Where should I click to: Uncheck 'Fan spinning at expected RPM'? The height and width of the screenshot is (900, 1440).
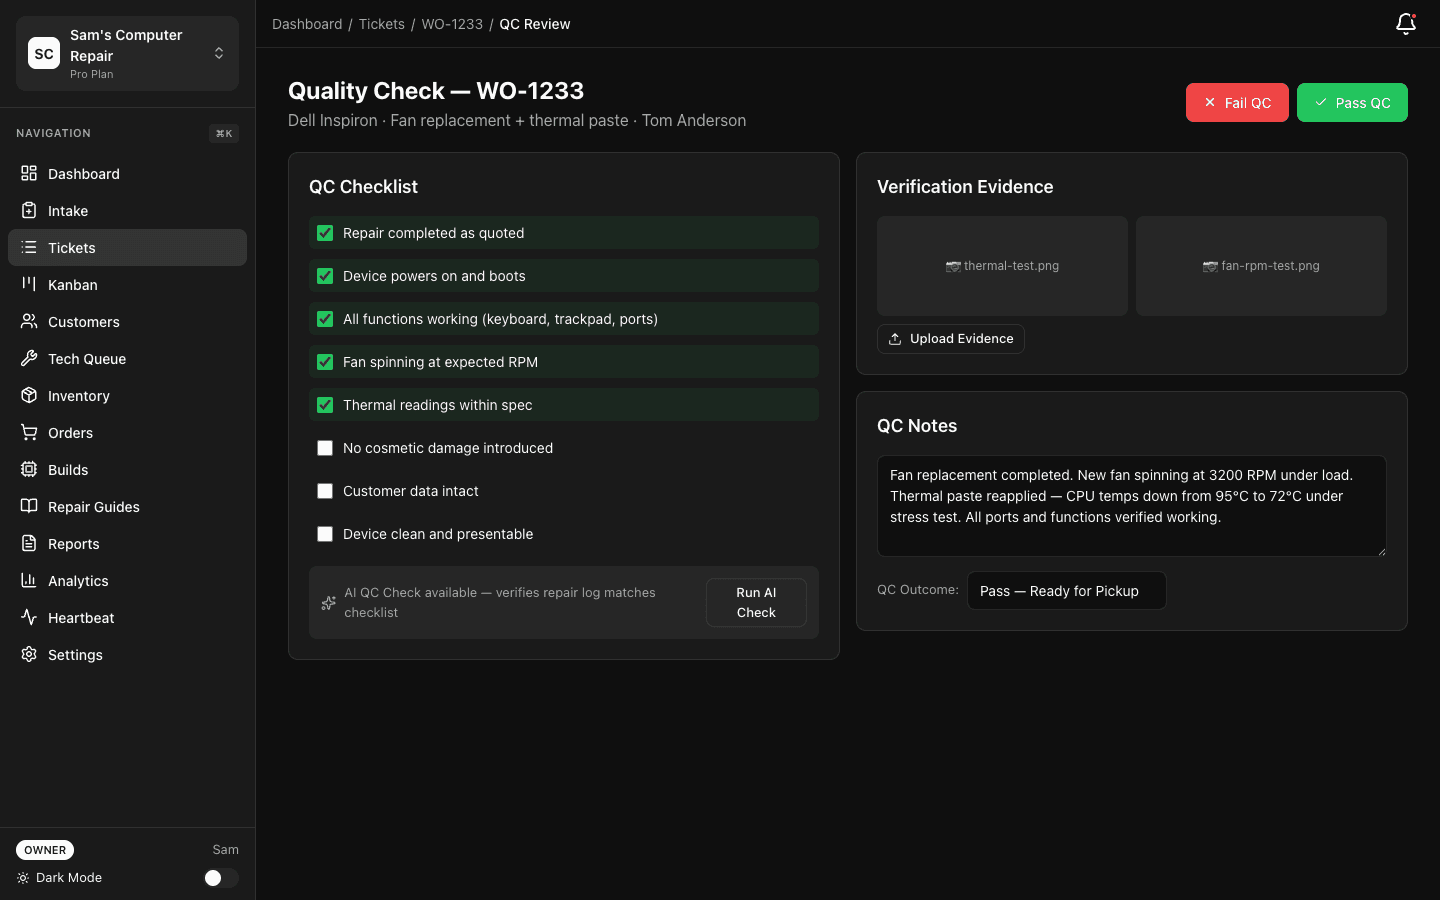click(325, 362)
